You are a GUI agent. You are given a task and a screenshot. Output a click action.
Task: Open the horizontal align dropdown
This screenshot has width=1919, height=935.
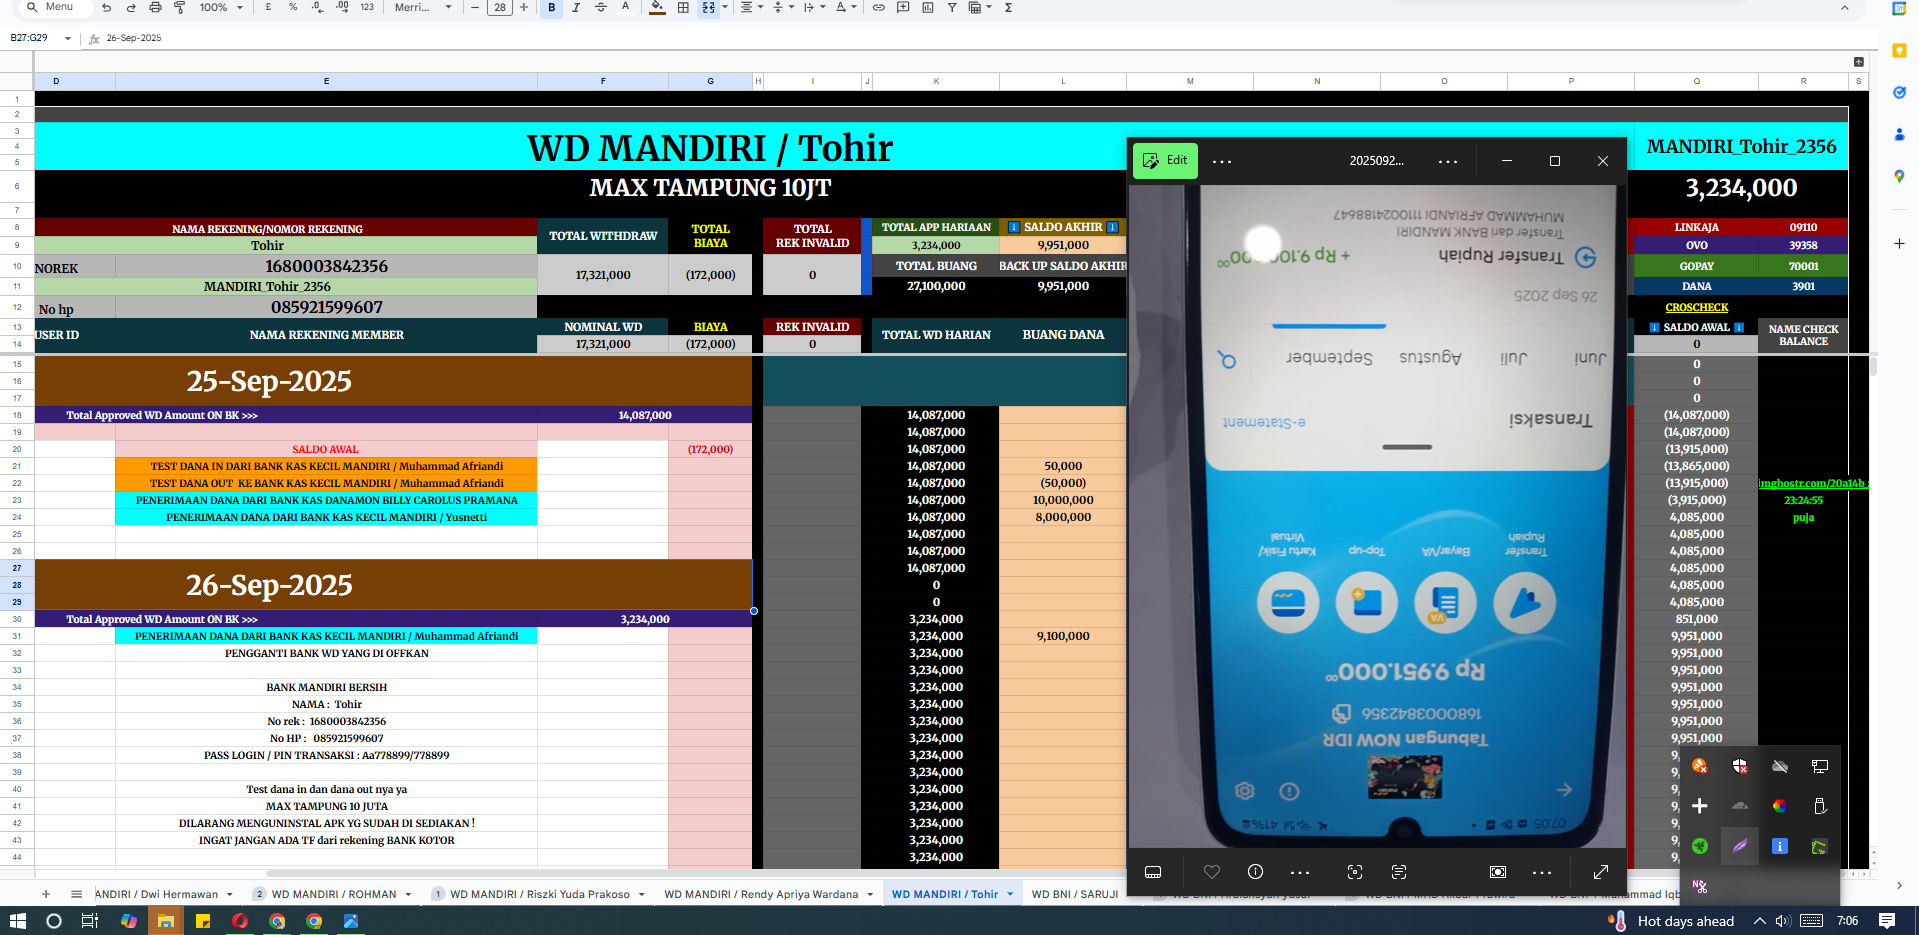[750, 7]
